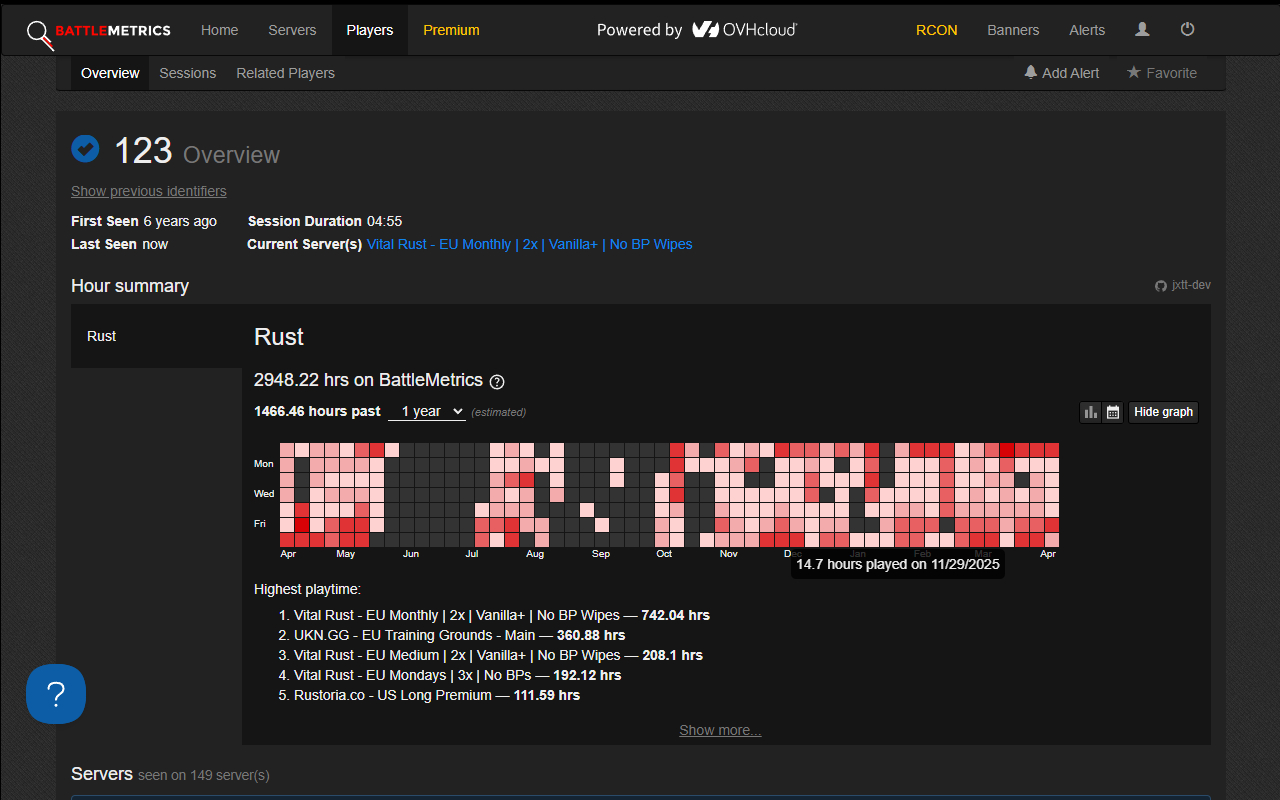Viewport: 1280px width, 800px height.
Task: Switch to bar chart graph view
Action: tap(1091, 412)
